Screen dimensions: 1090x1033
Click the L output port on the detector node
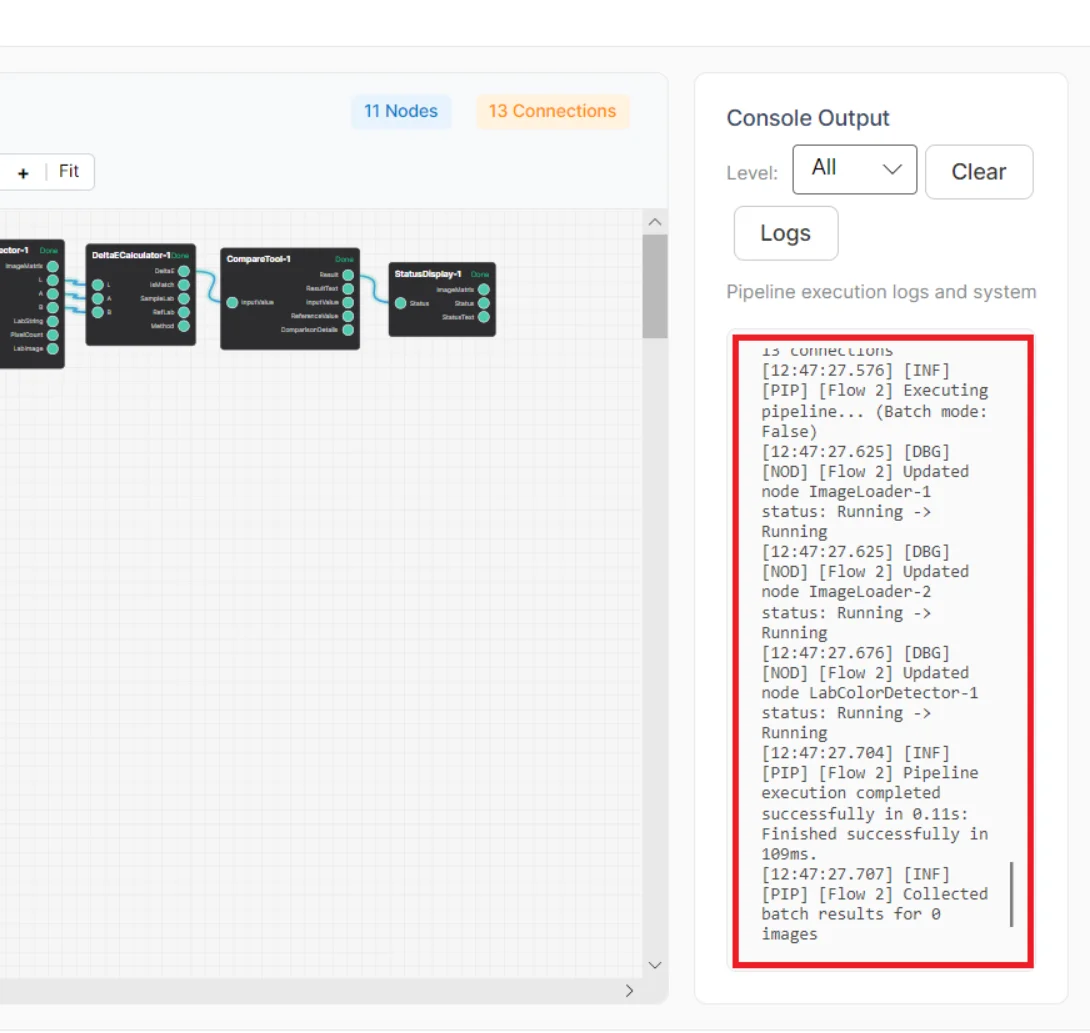[x=53, y=280]
